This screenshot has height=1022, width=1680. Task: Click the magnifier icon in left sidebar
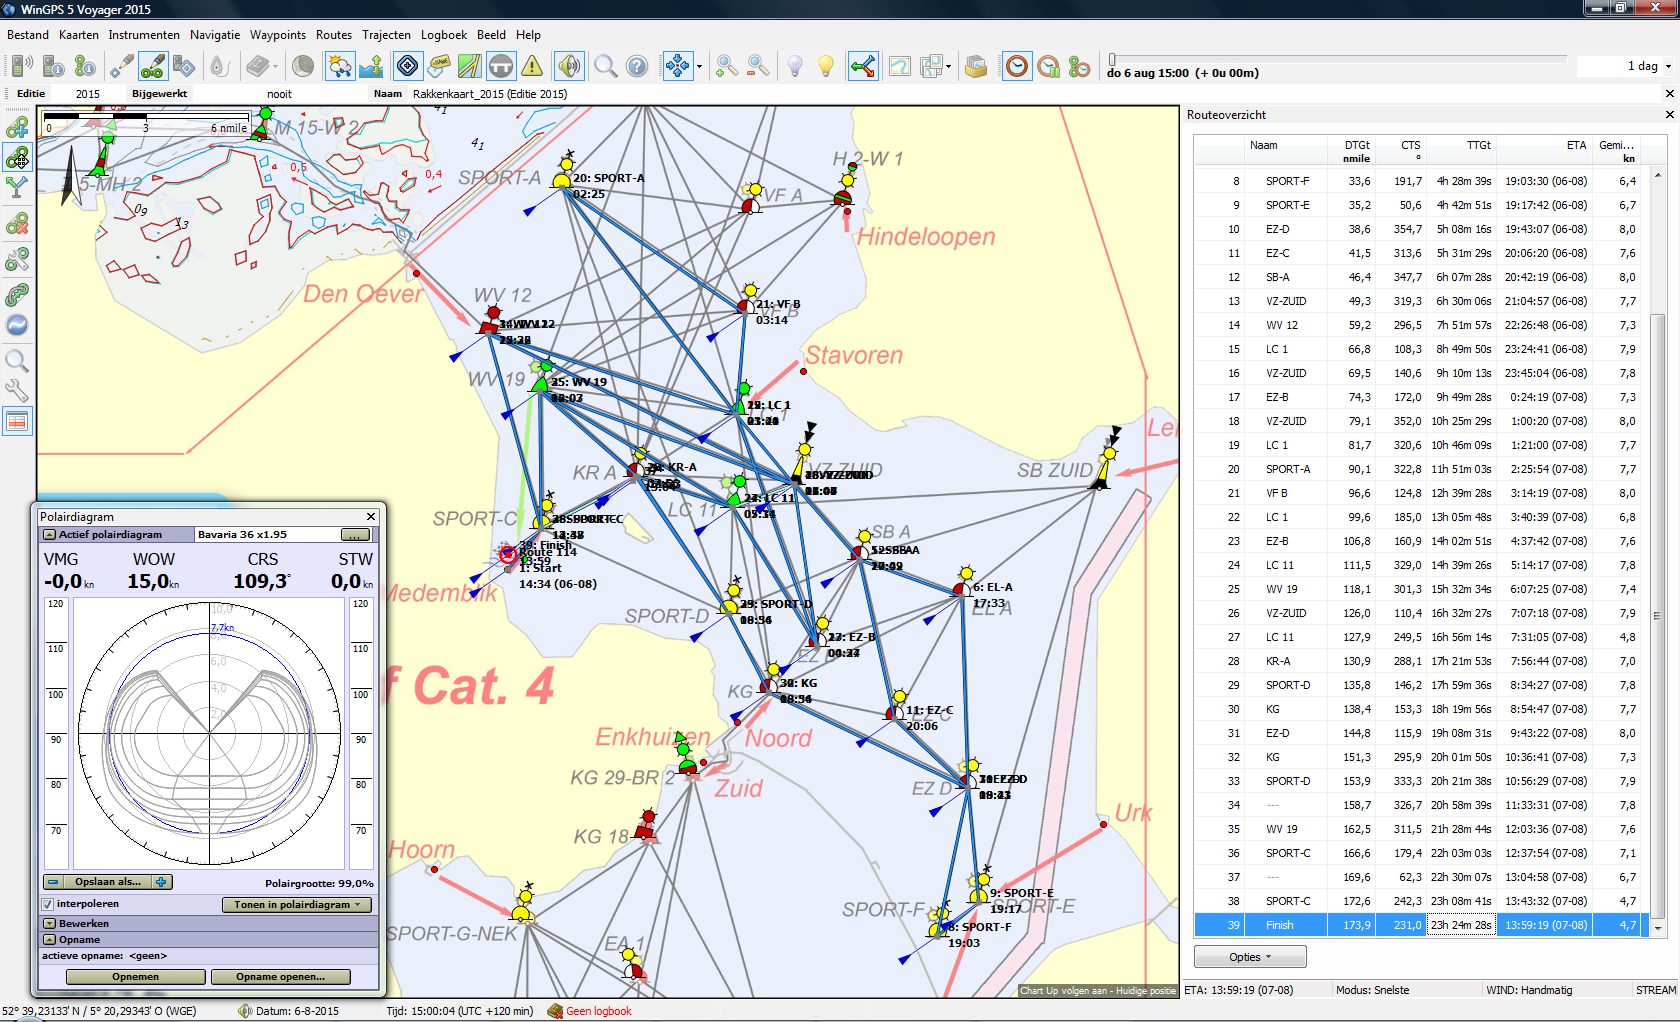tap(17, 360)
